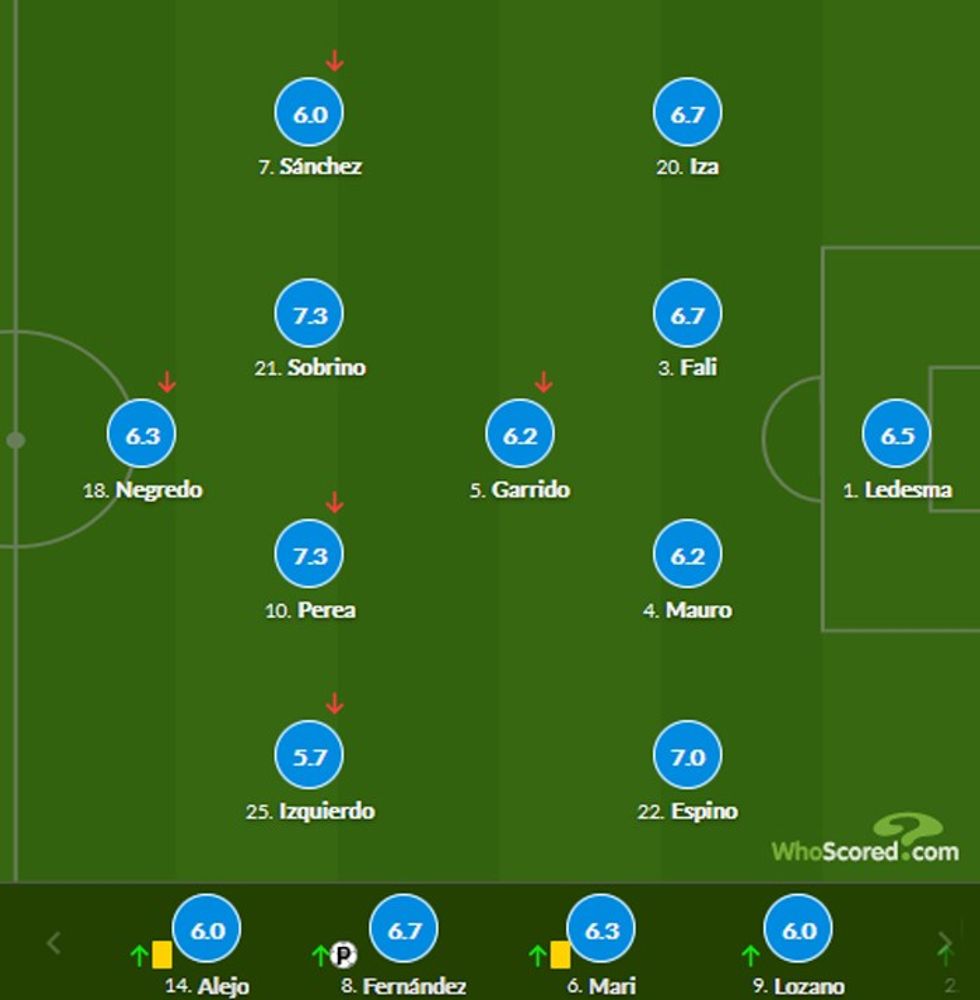Select Iza's 6.7 rating badge
The width and height of the screenshot is (980, 1000).
coord(687,114)
